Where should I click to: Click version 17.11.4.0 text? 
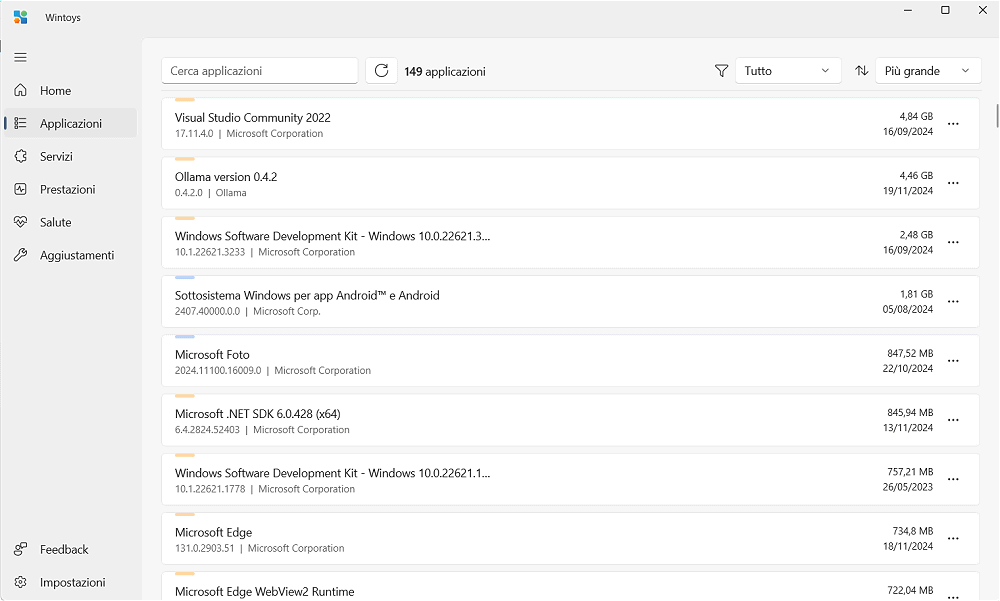(194, 133)
